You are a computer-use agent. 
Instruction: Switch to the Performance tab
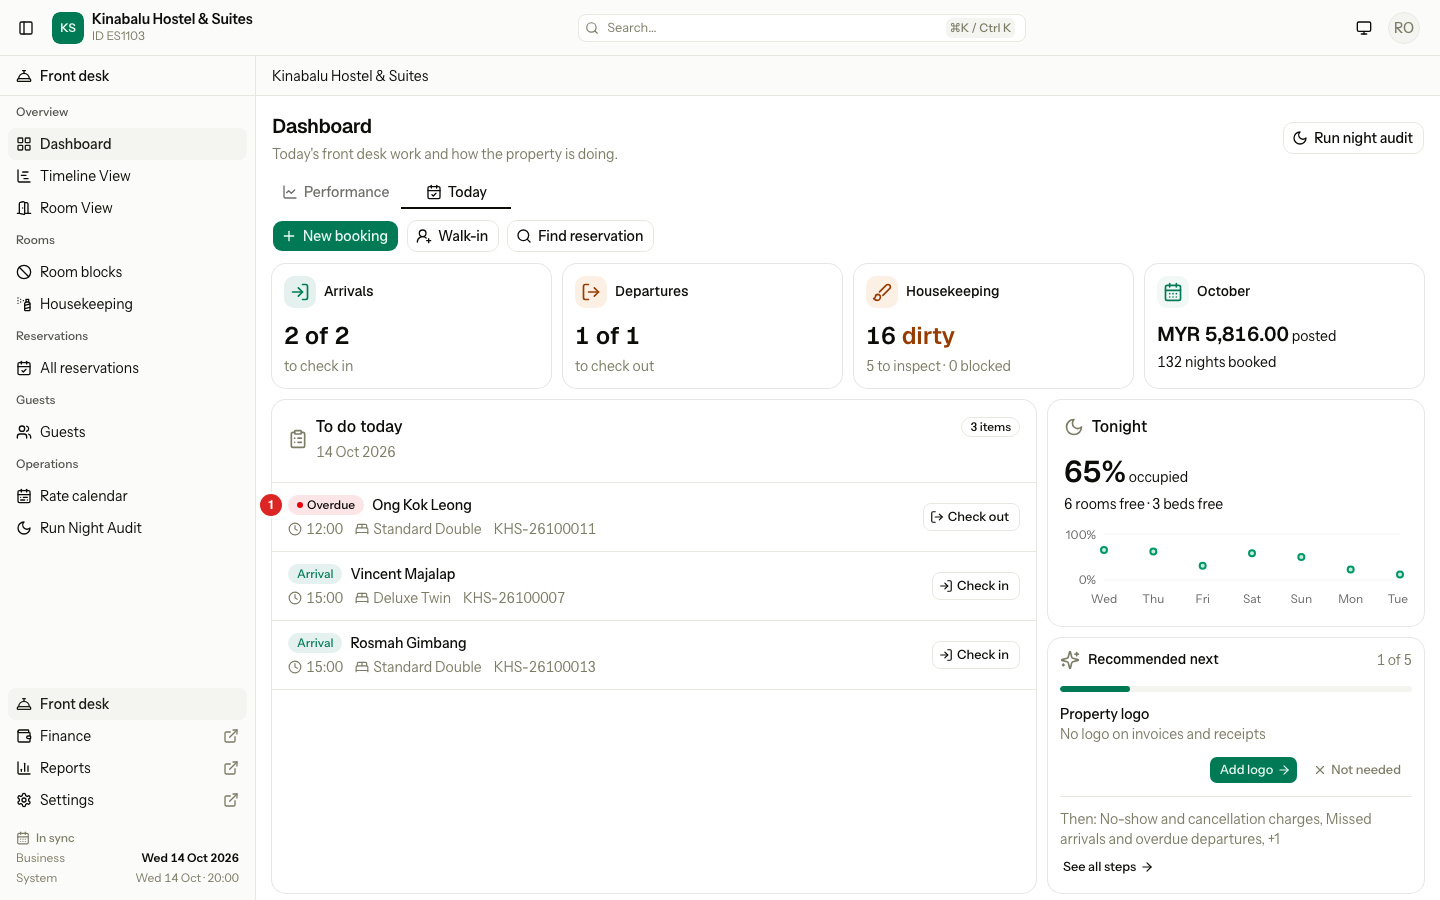(336, 192)
